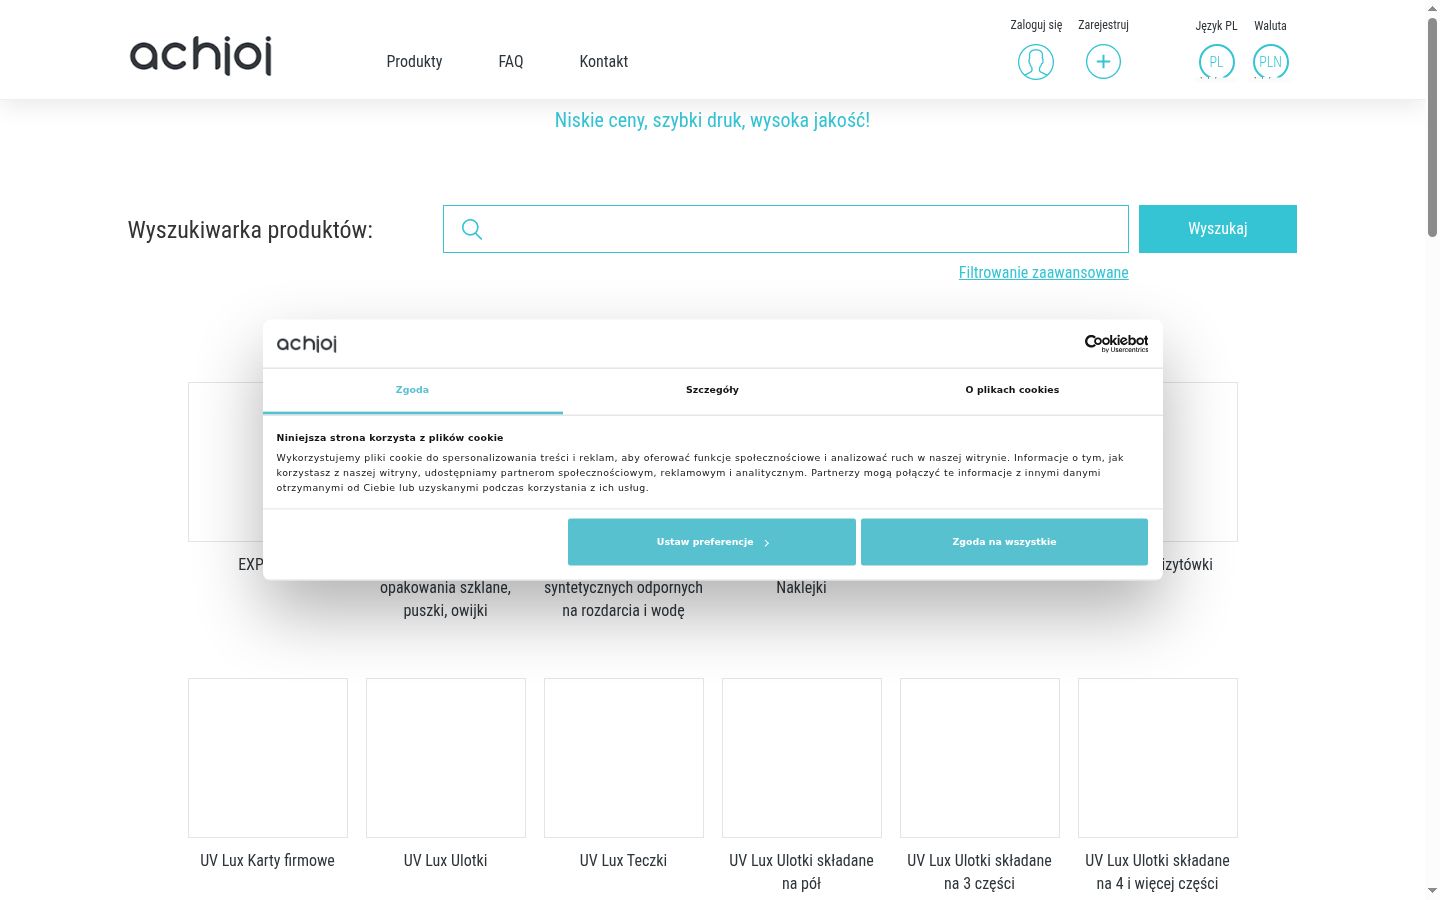The height and width of the screenshot is (900, 1440).
Task: Click the page vertical scrollbar thumb
Action: tap(1432, 127)
